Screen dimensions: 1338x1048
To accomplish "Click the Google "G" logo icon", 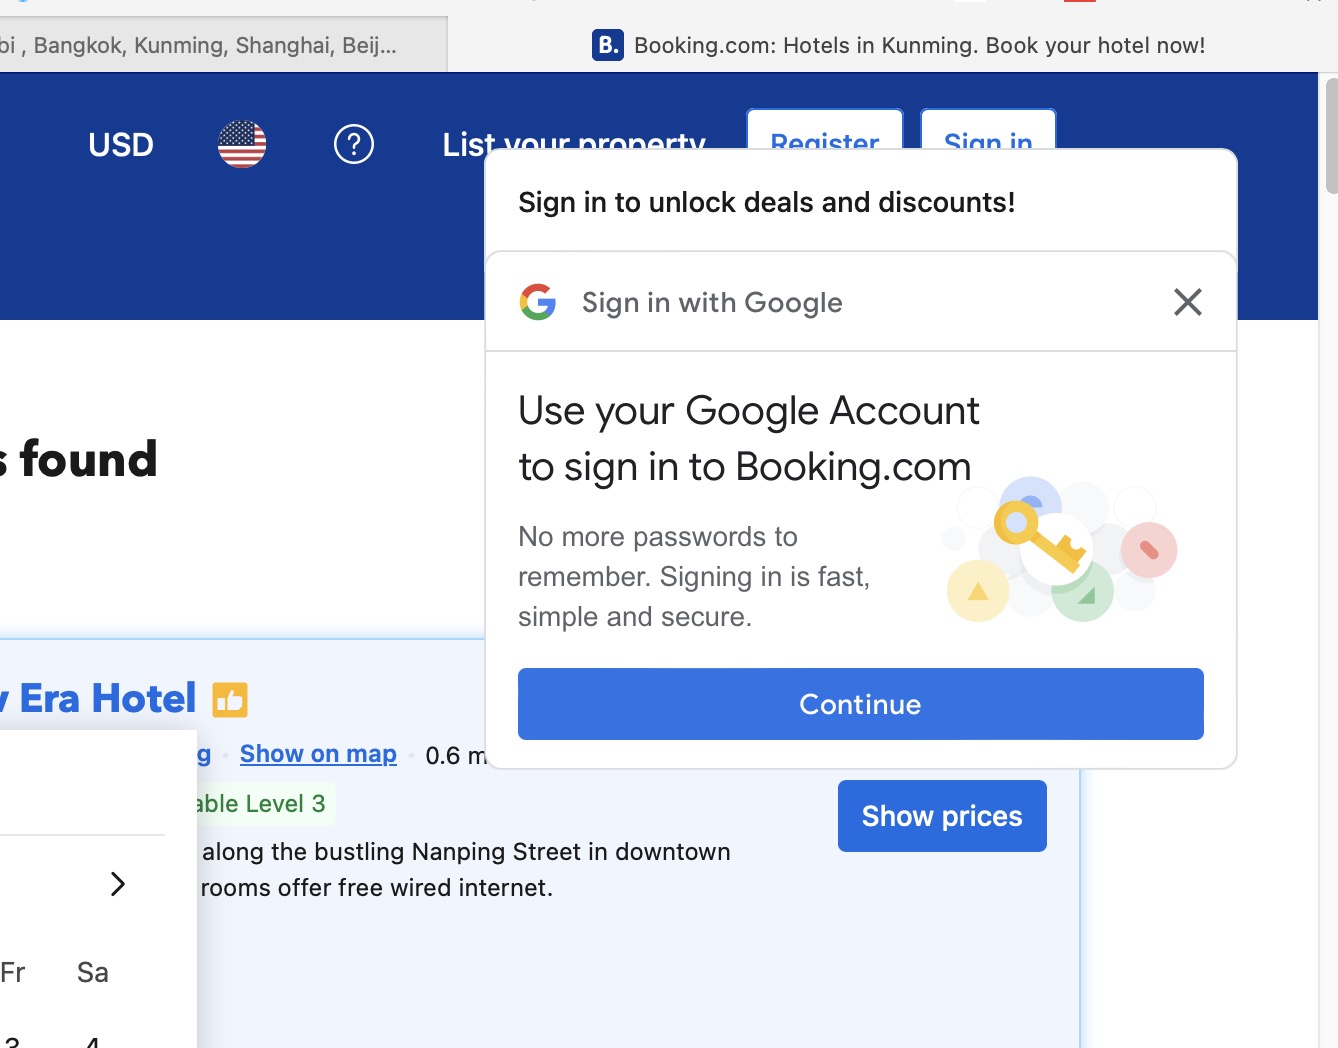I will (538, 301).
